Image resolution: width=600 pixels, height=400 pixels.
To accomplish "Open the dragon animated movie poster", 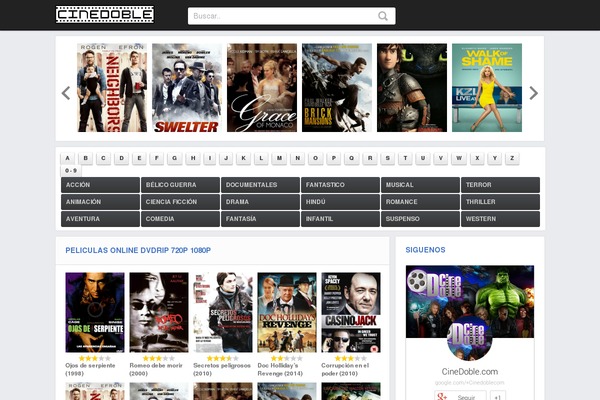I will click(x=412, y=88).
